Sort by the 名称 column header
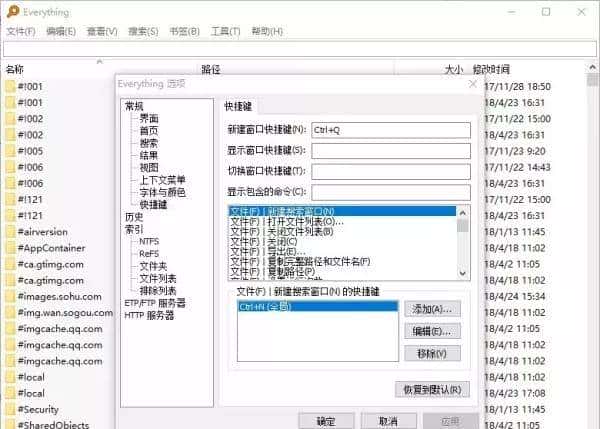Screen dimensions: 600x429 coord(15,69)
